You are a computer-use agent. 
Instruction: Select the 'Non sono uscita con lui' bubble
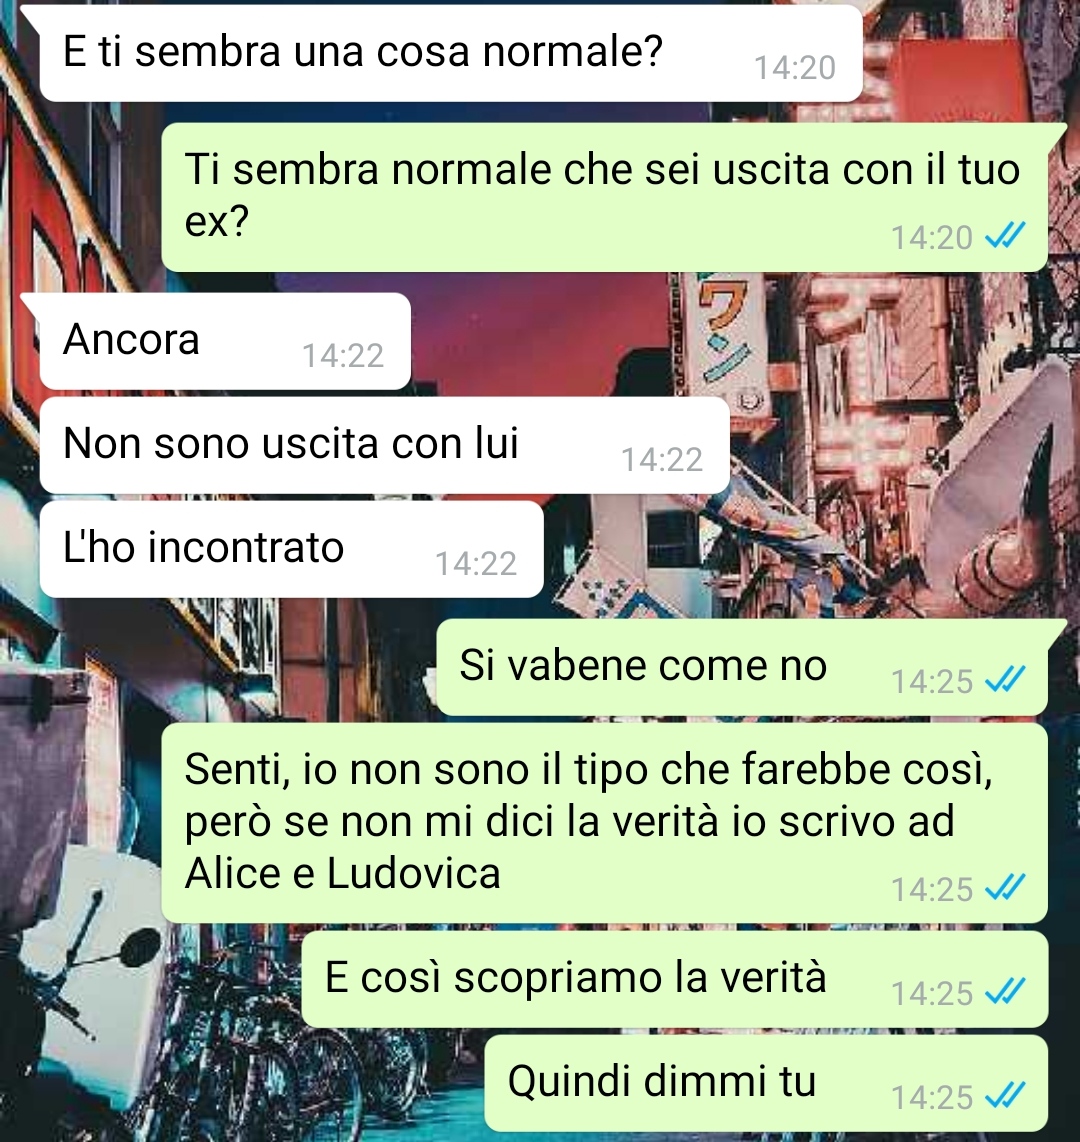[385, 445]
